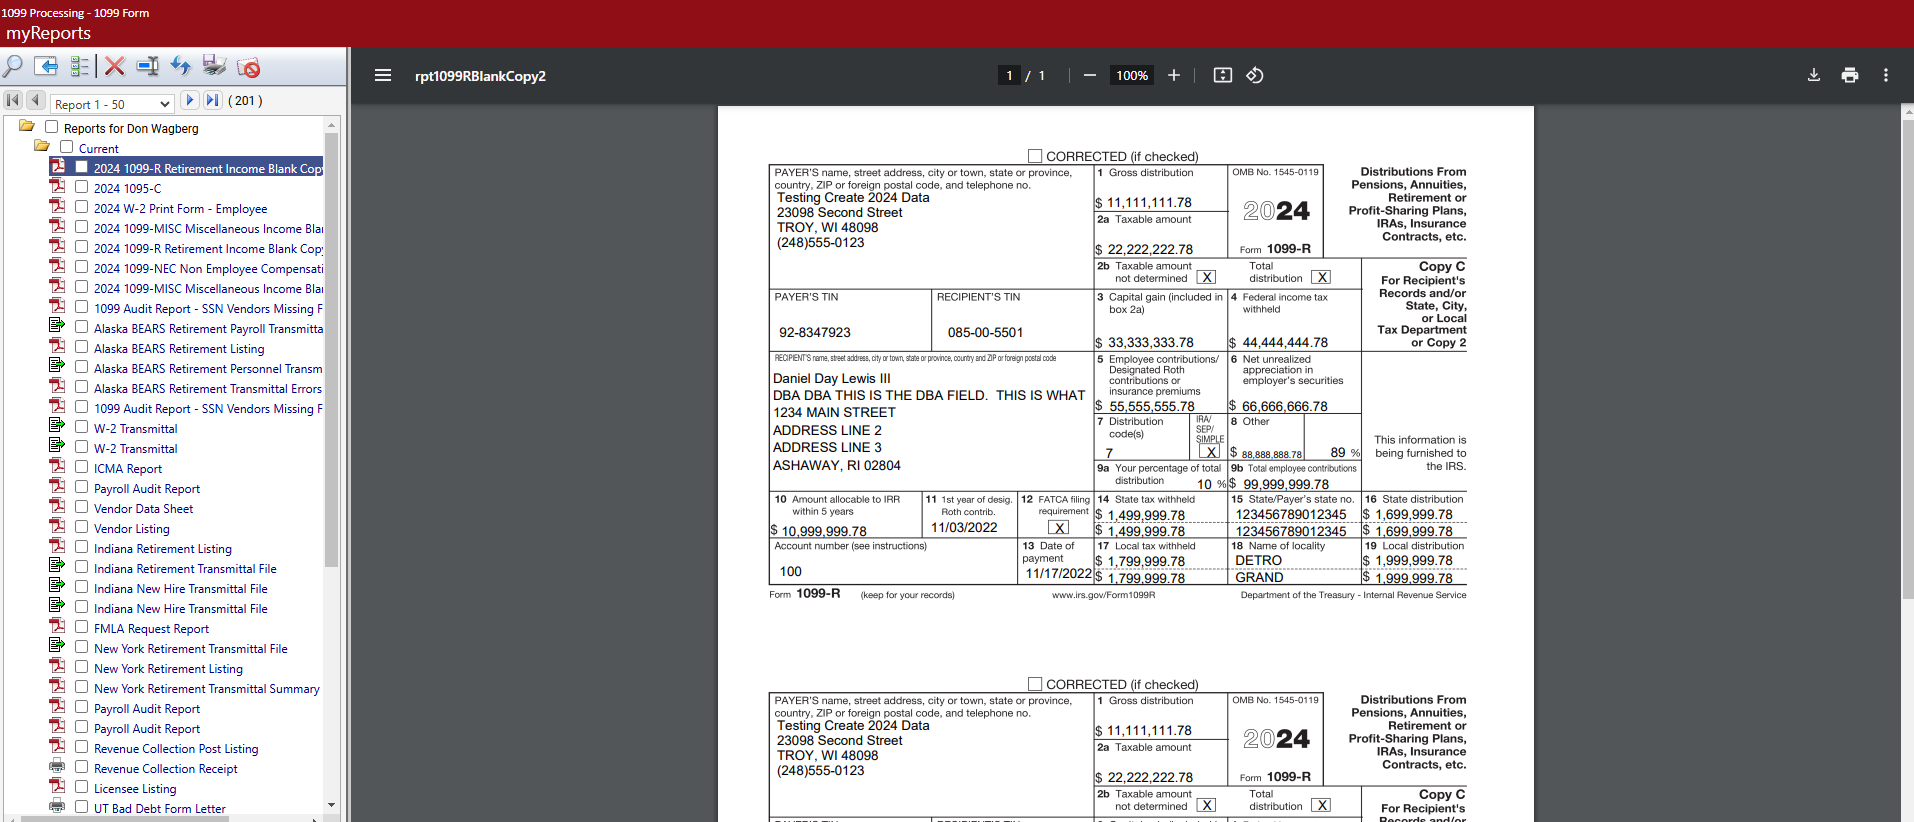Click printer icon beside Revenue Collection Receipt
Viewport: 1914px width, 822px height.
tap(58, 767)
